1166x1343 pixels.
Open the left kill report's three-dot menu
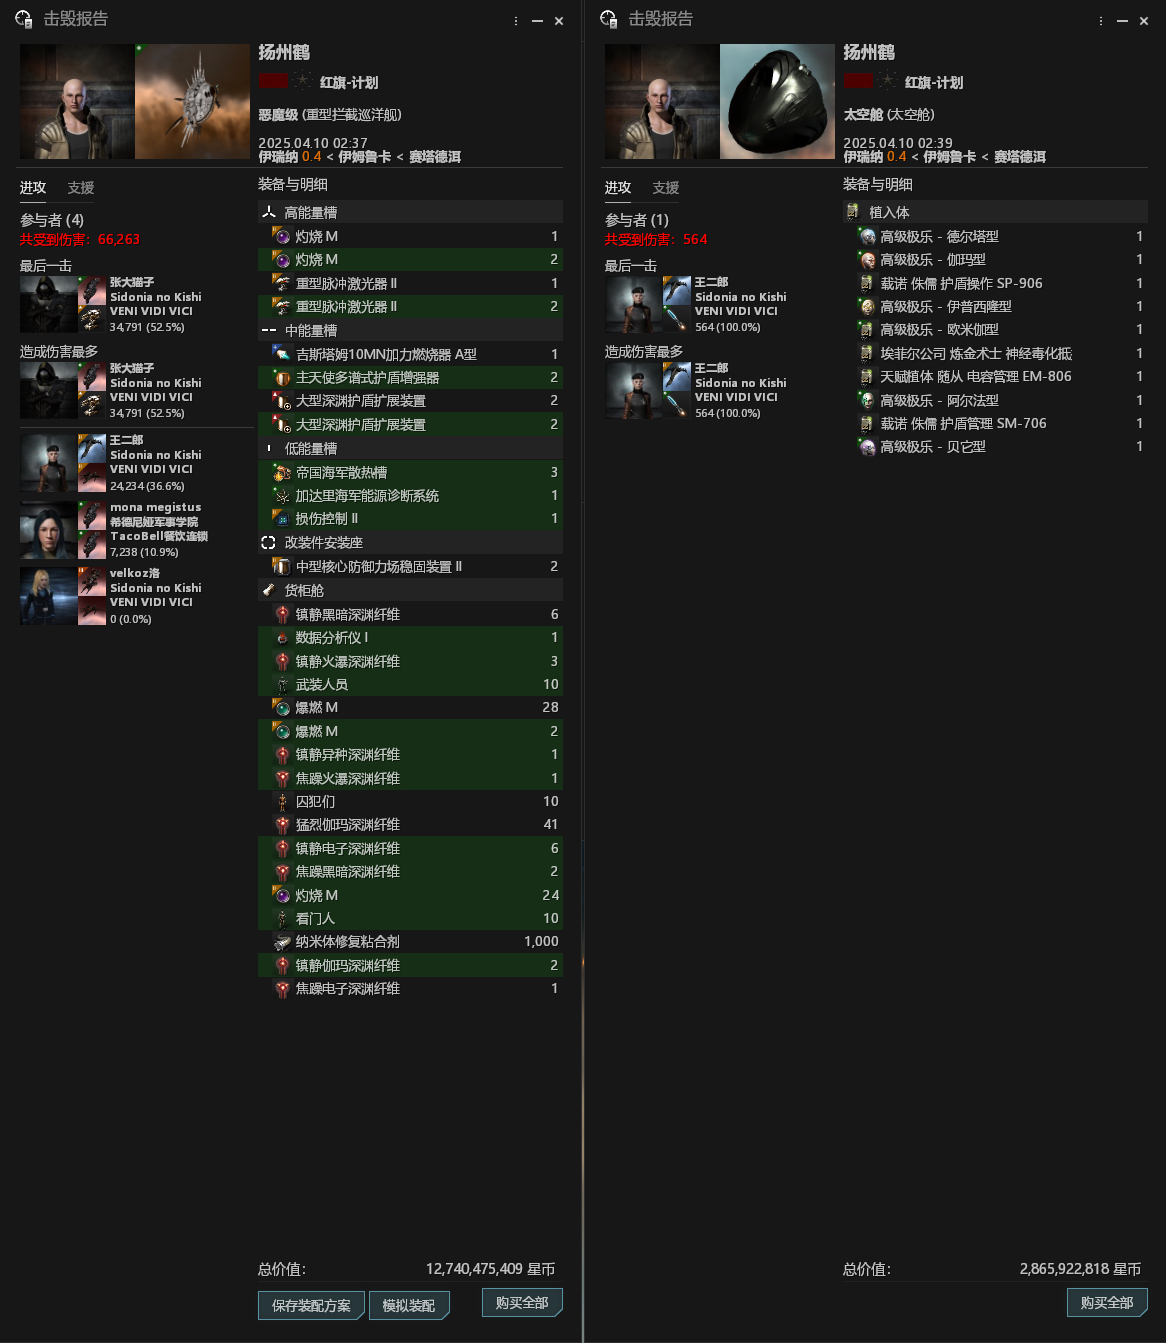coord(516,20)
